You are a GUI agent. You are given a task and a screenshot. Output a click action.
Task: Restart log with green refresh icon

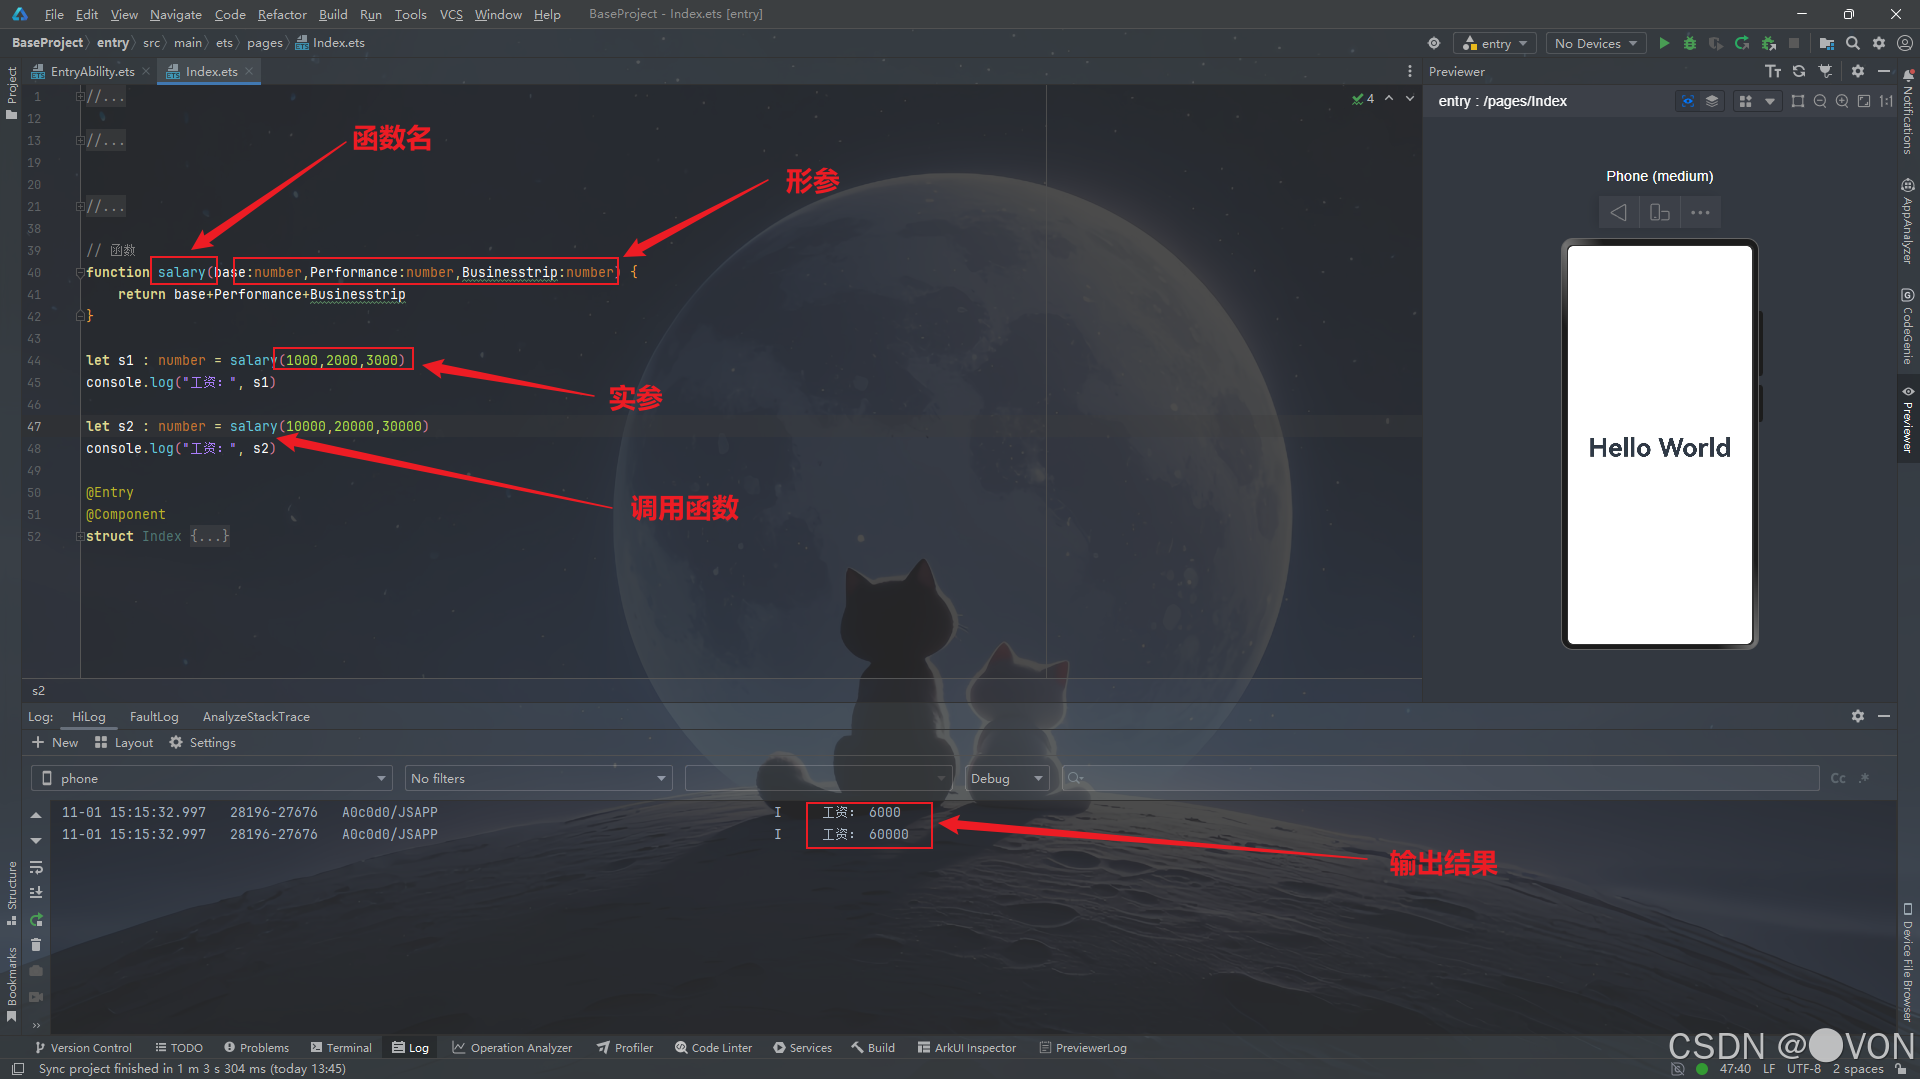point(36,919)
